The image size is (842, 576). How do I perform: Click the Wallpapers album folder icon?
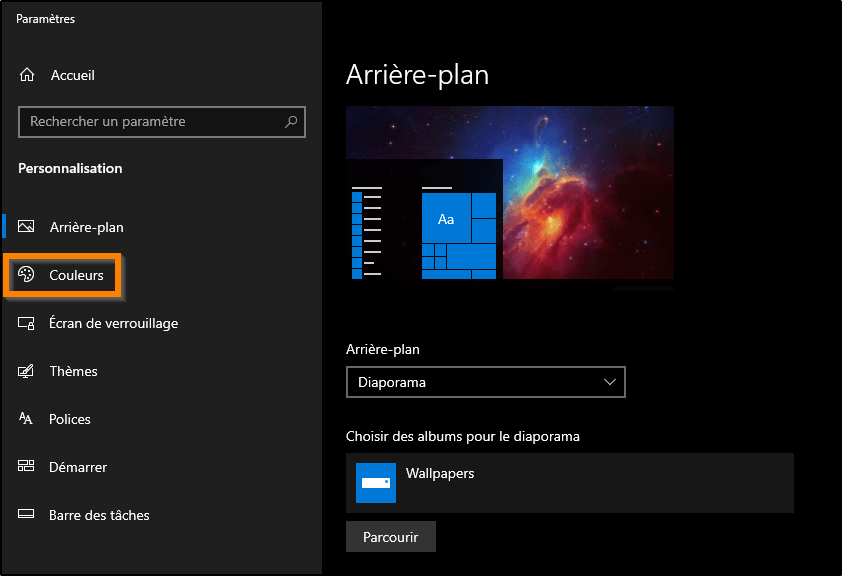point(375,483)
